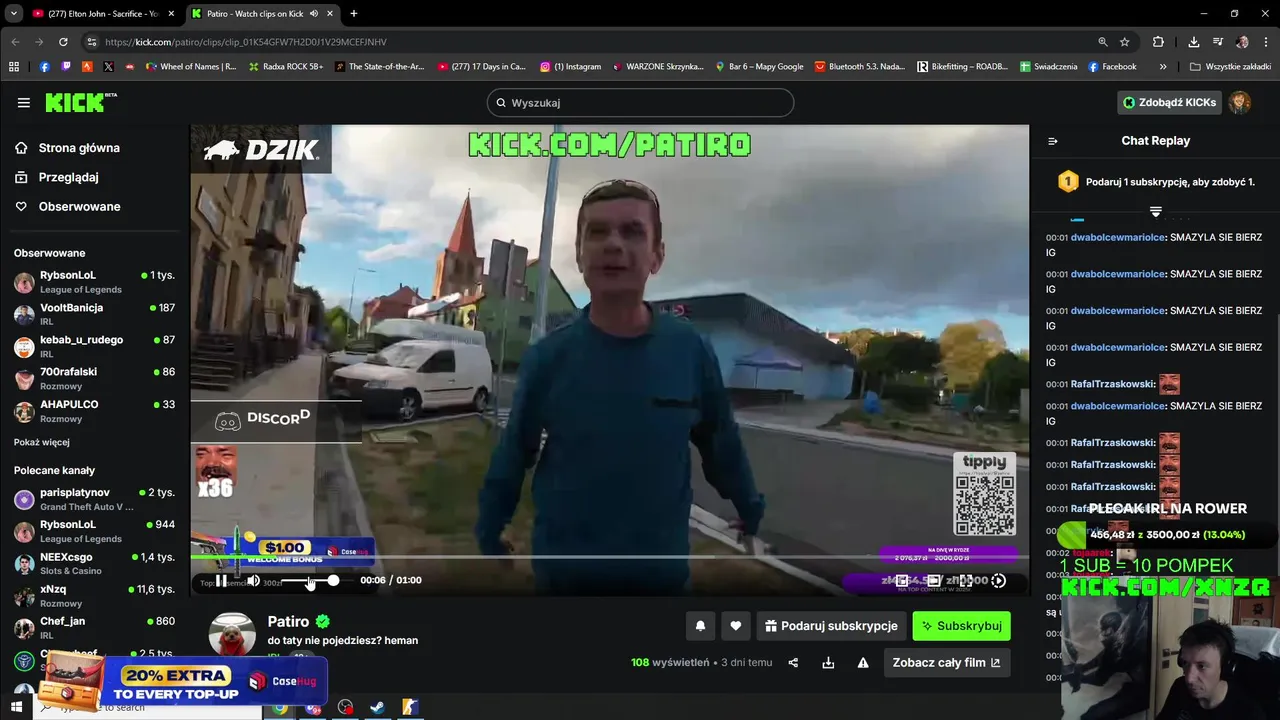This screenshot has width=1280, height=720.
Task: Open AHAPULCO channel
Action: (95, 411)
